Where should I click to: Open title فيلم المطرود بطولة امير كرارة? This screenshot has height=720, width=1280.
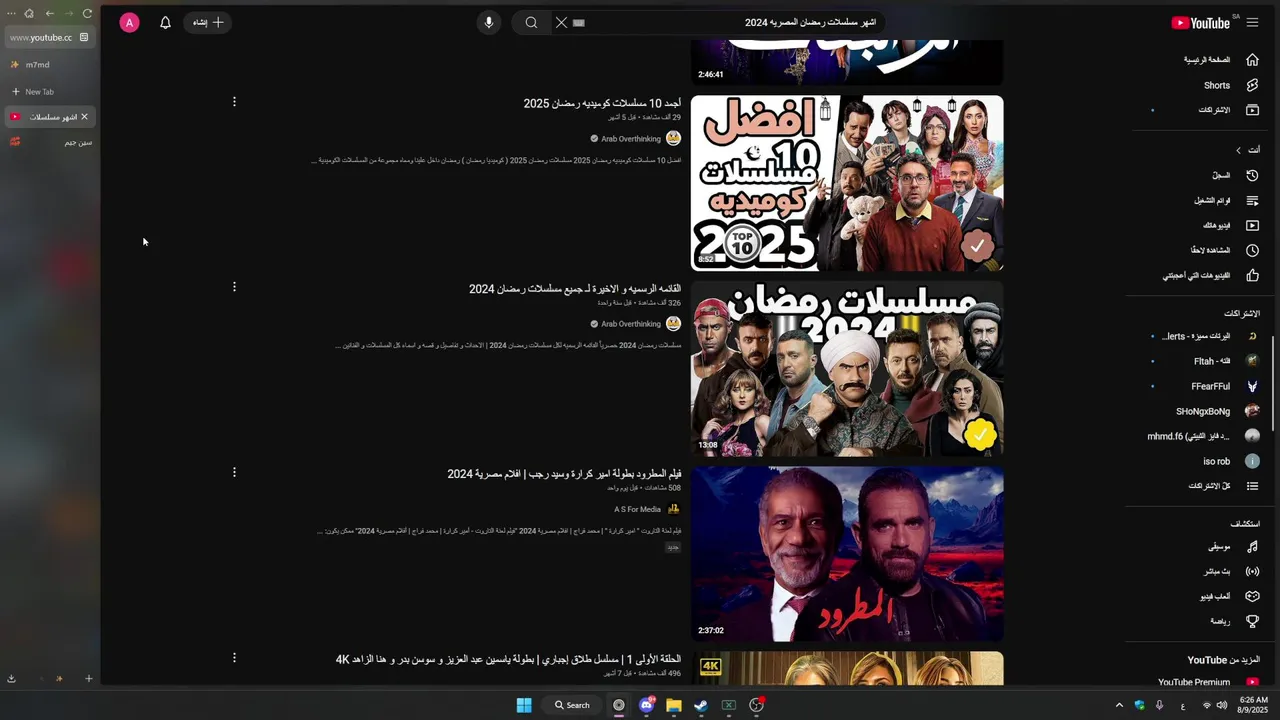click(x=564, y=474)
